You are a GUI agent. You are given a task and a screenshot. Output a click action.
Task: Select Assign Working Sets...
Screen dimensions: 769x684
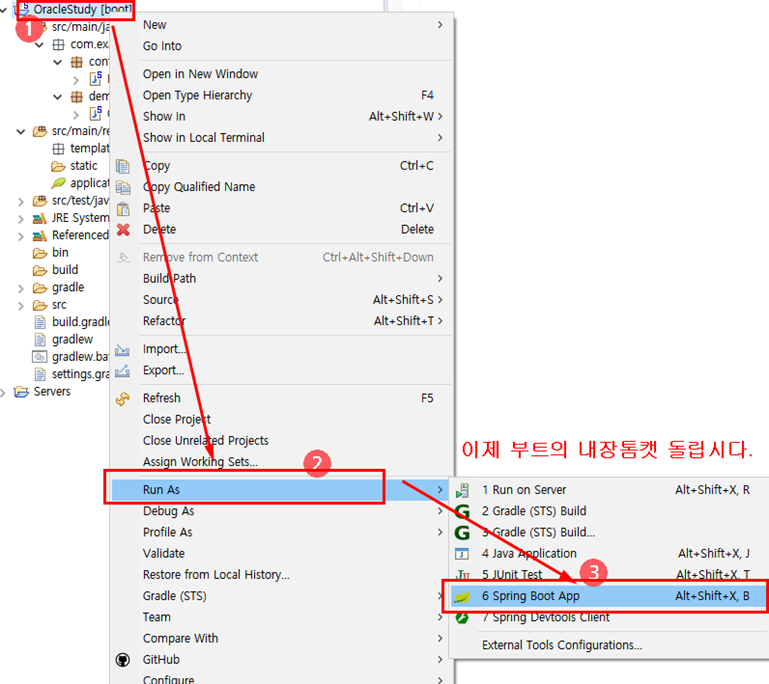click(281, 461)
